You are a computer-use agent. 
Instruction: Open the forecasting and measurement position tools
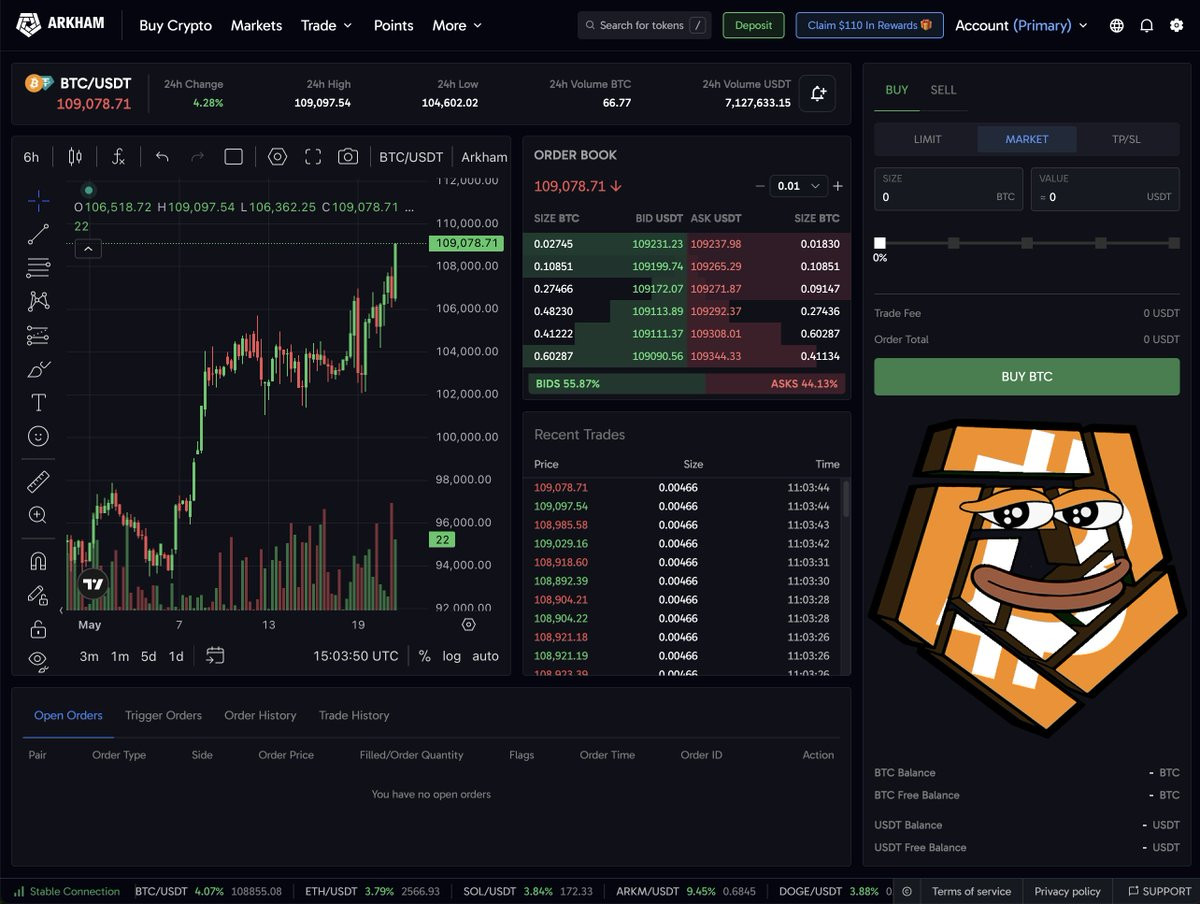38,335
